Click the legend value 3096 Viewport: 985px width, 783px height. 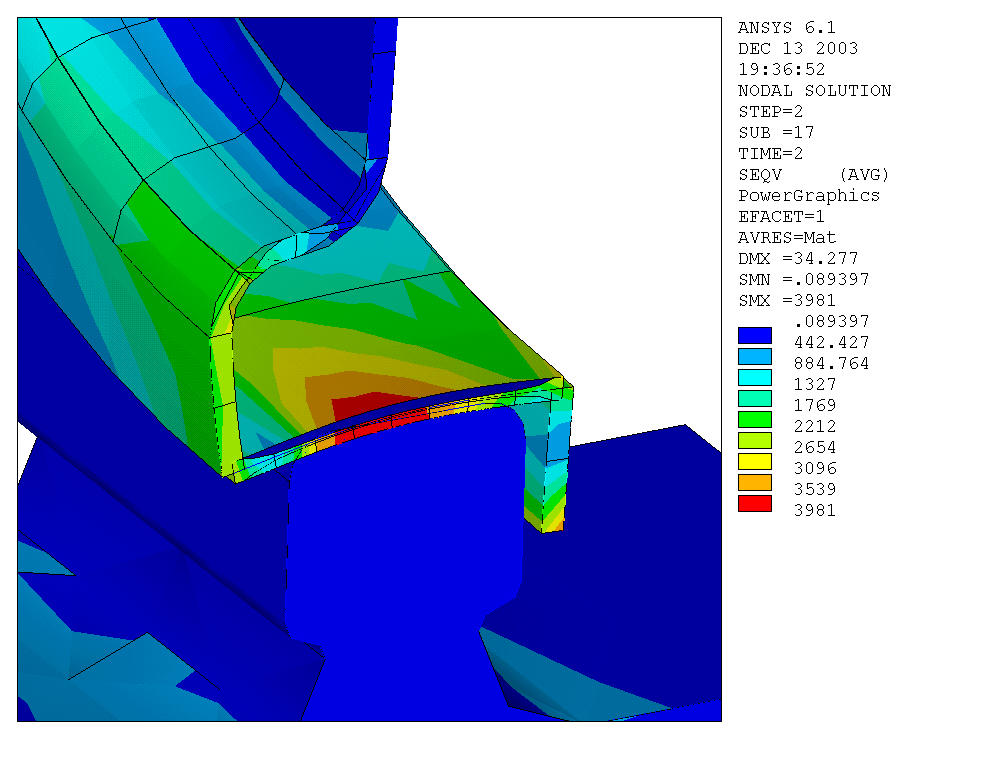pos(815,469)
